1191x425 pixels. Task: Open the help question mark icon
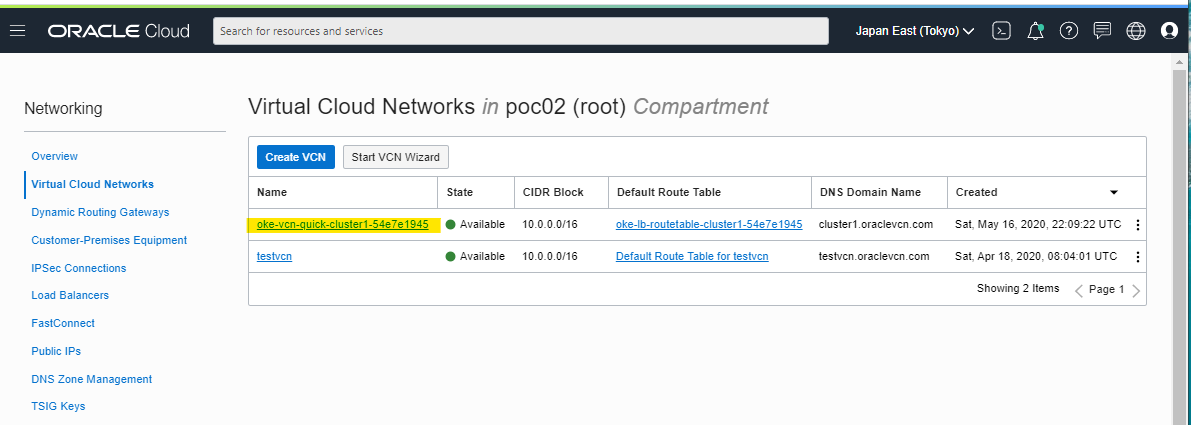click(1069, 31)
